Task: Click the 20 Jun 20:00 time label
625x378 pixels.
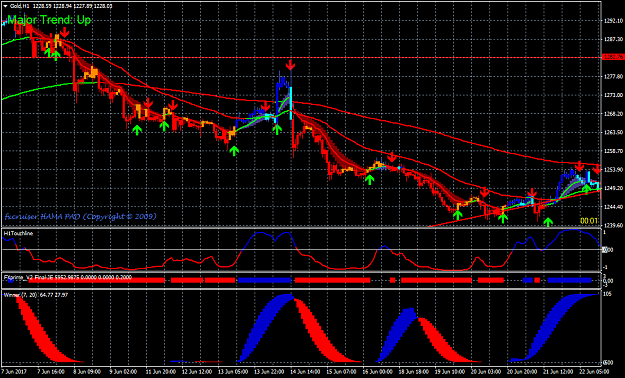Action: tap(523, 372)
